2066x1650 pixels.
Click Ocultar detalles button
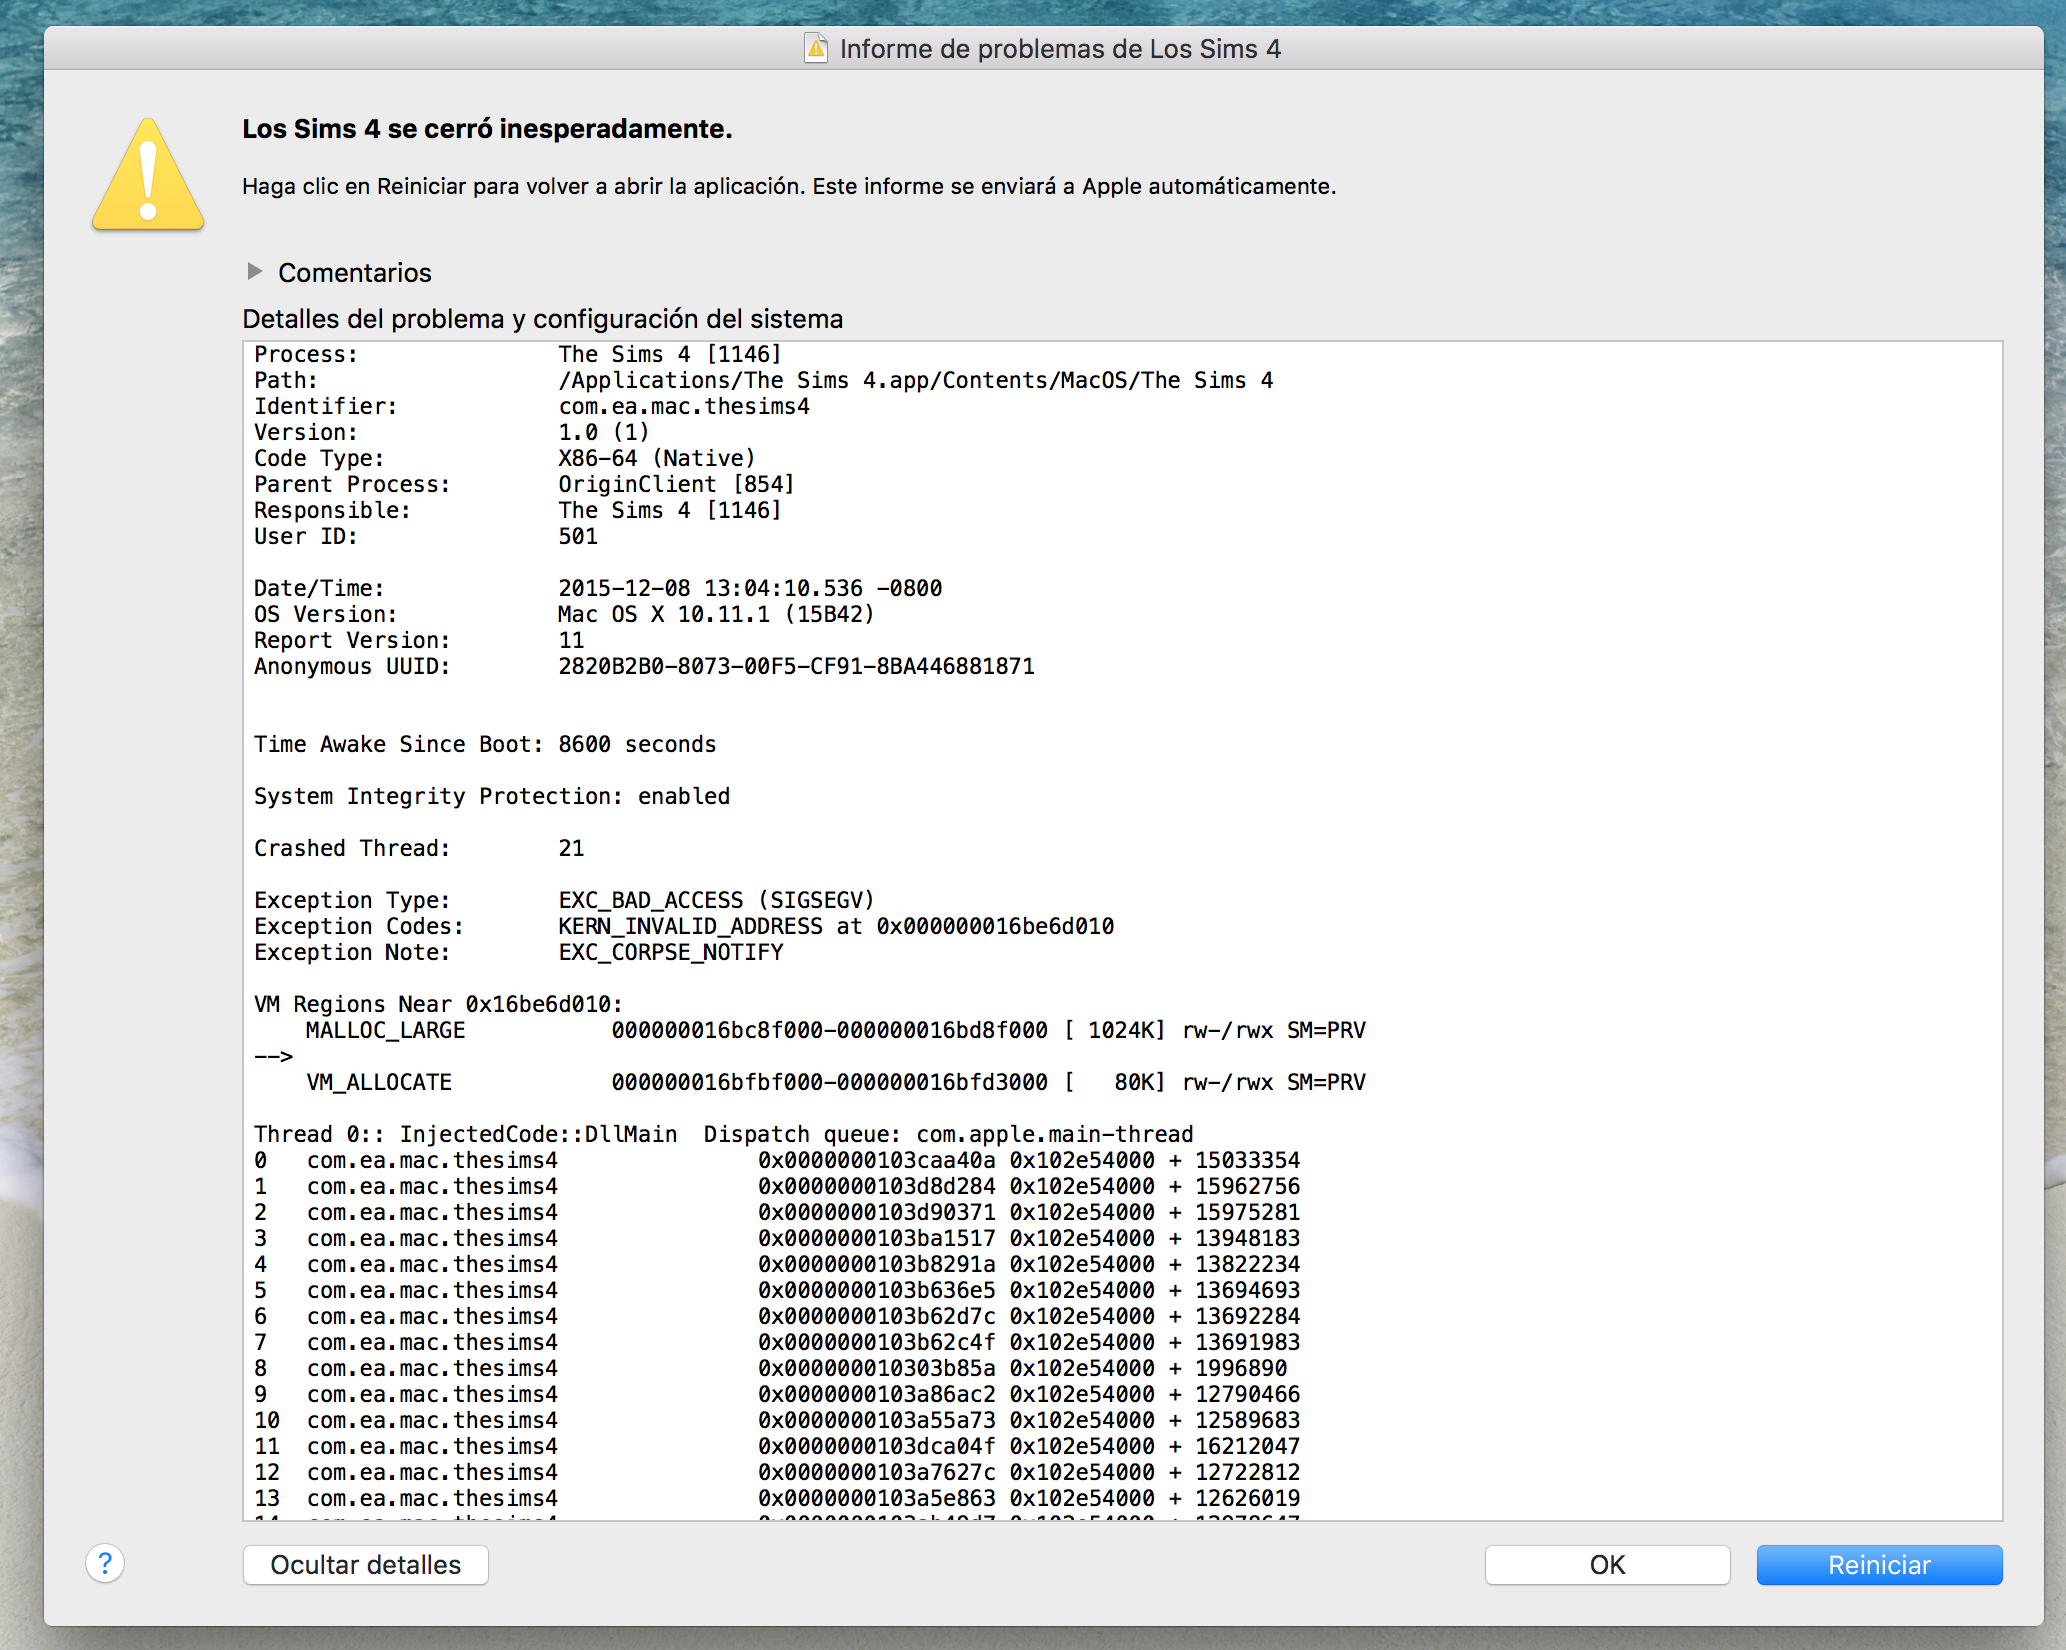click(x=366, y=1565)
